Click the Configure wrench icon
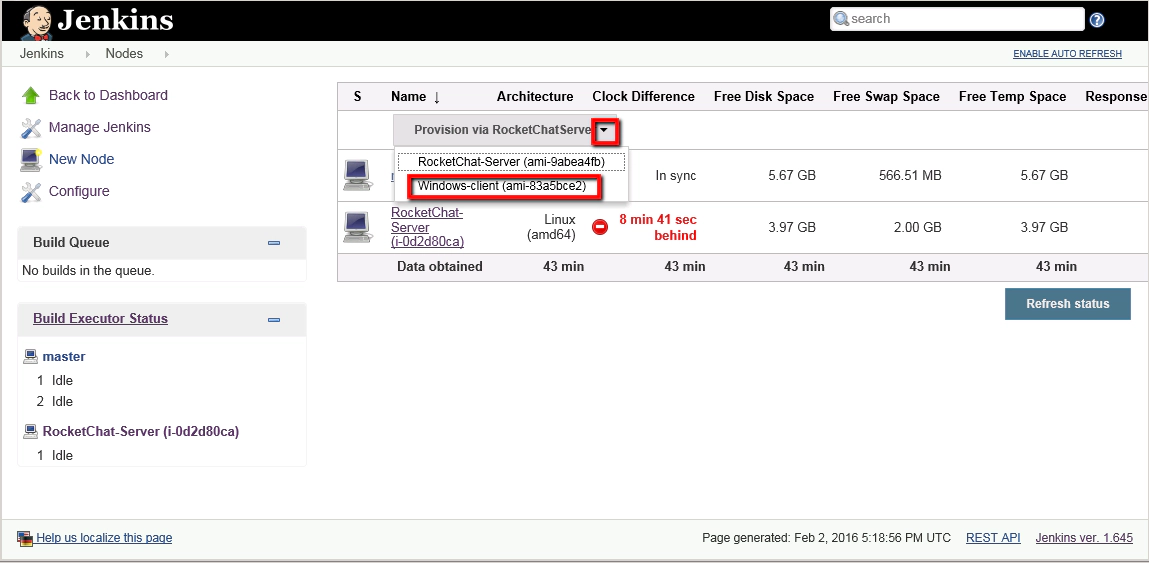The width and height of the screenshot is (1149, 563). (x=31, y=192)
